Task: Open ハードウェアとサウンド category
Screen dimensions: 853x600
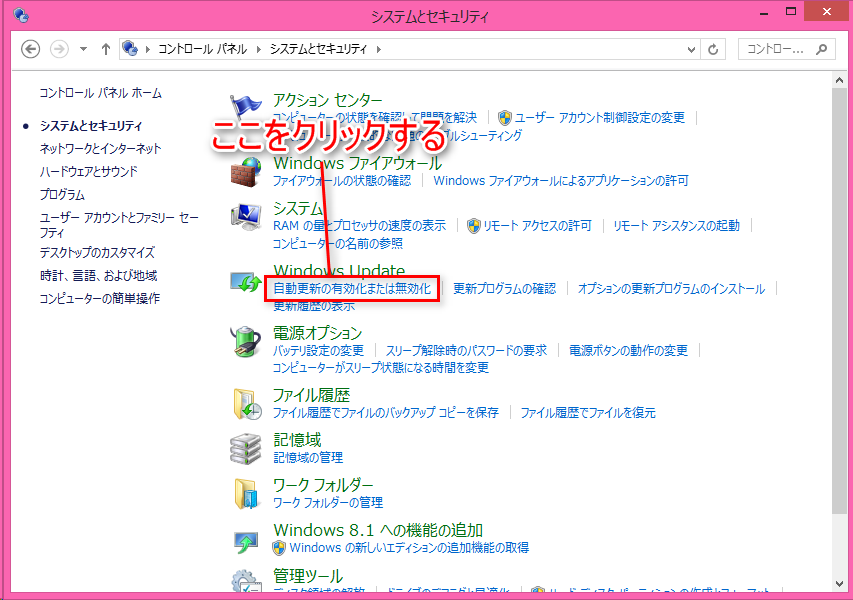Action: point(89,171)
